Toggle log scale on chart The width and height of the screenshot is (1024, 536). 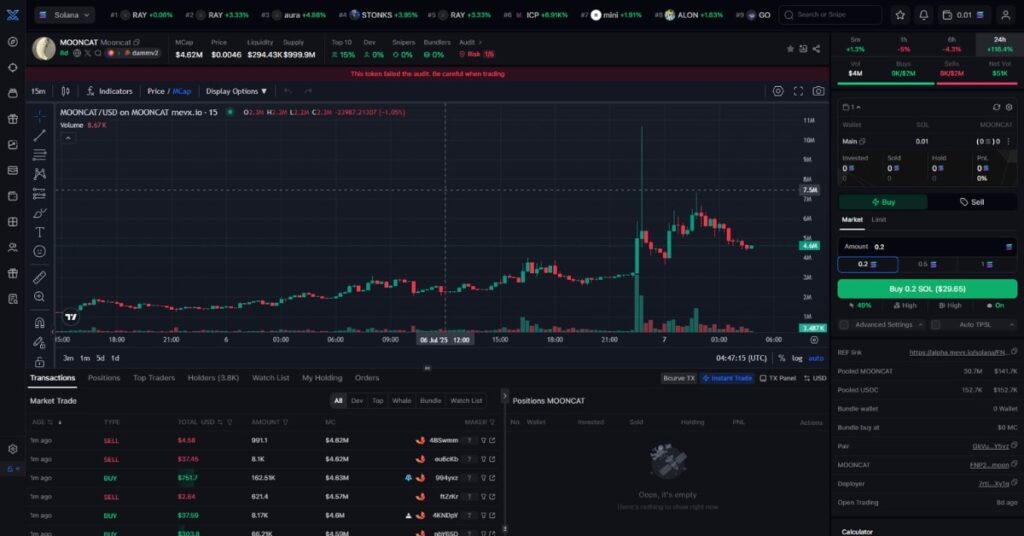[x=797, y=358]
